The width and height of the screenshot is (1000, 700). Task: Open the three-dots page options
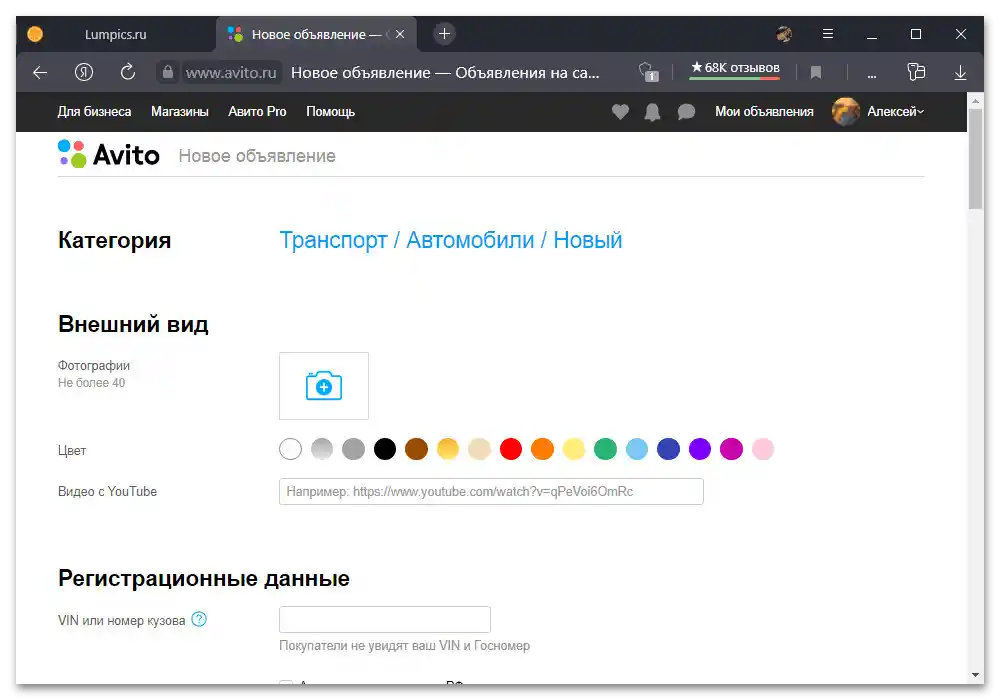pos(871,75)
